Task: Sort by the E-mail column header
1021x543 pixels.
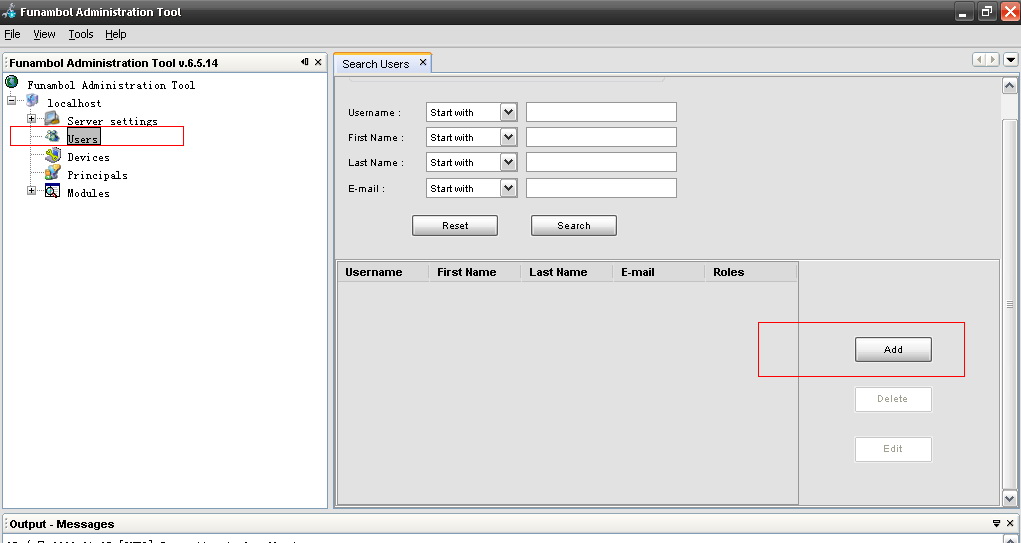Action: point(658,272)
